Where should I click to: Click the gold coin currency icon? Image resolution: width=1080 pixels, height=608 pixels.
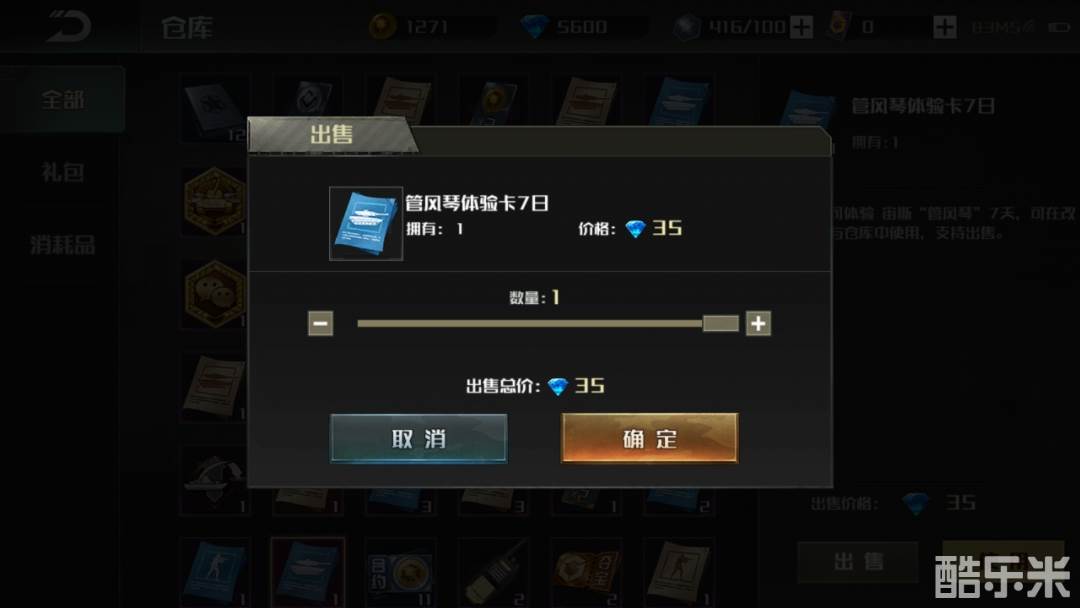382,27
